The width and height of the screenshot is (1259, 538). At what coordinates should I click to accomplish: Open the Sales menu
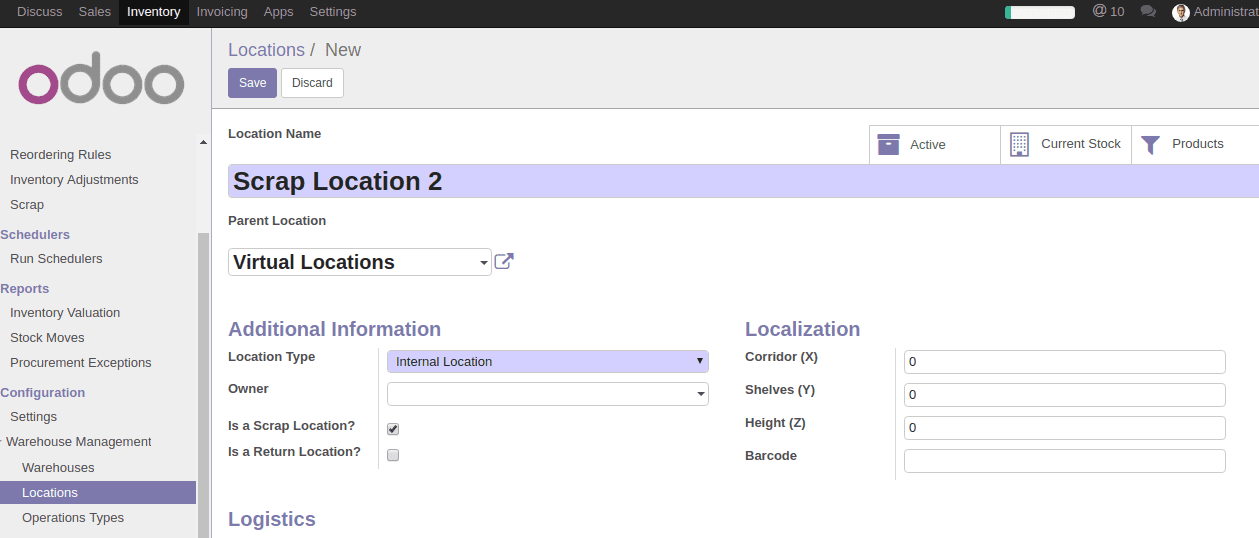point(95,12)
